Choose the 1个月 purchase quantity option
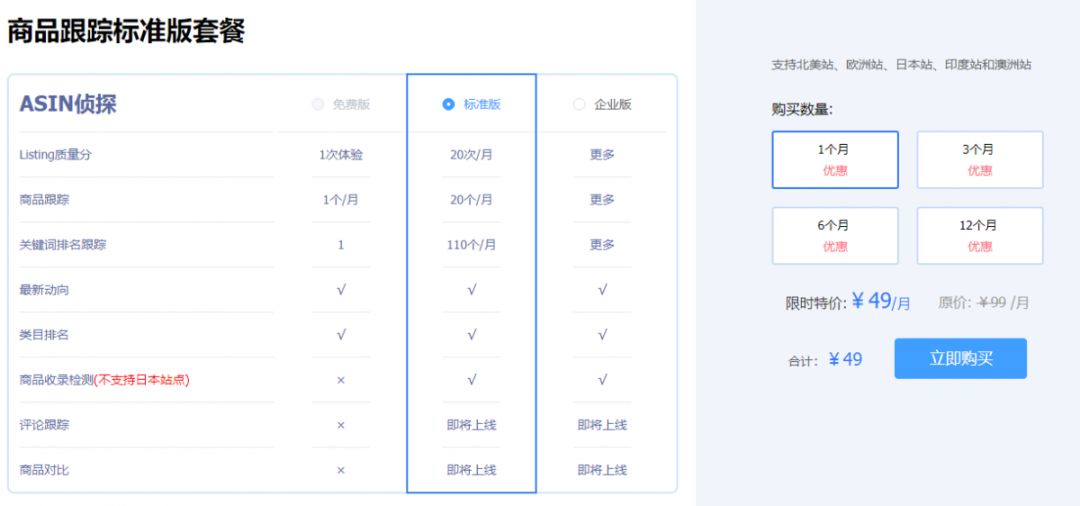This screenshot has width=1080, height=506. [x=835, y=160]
